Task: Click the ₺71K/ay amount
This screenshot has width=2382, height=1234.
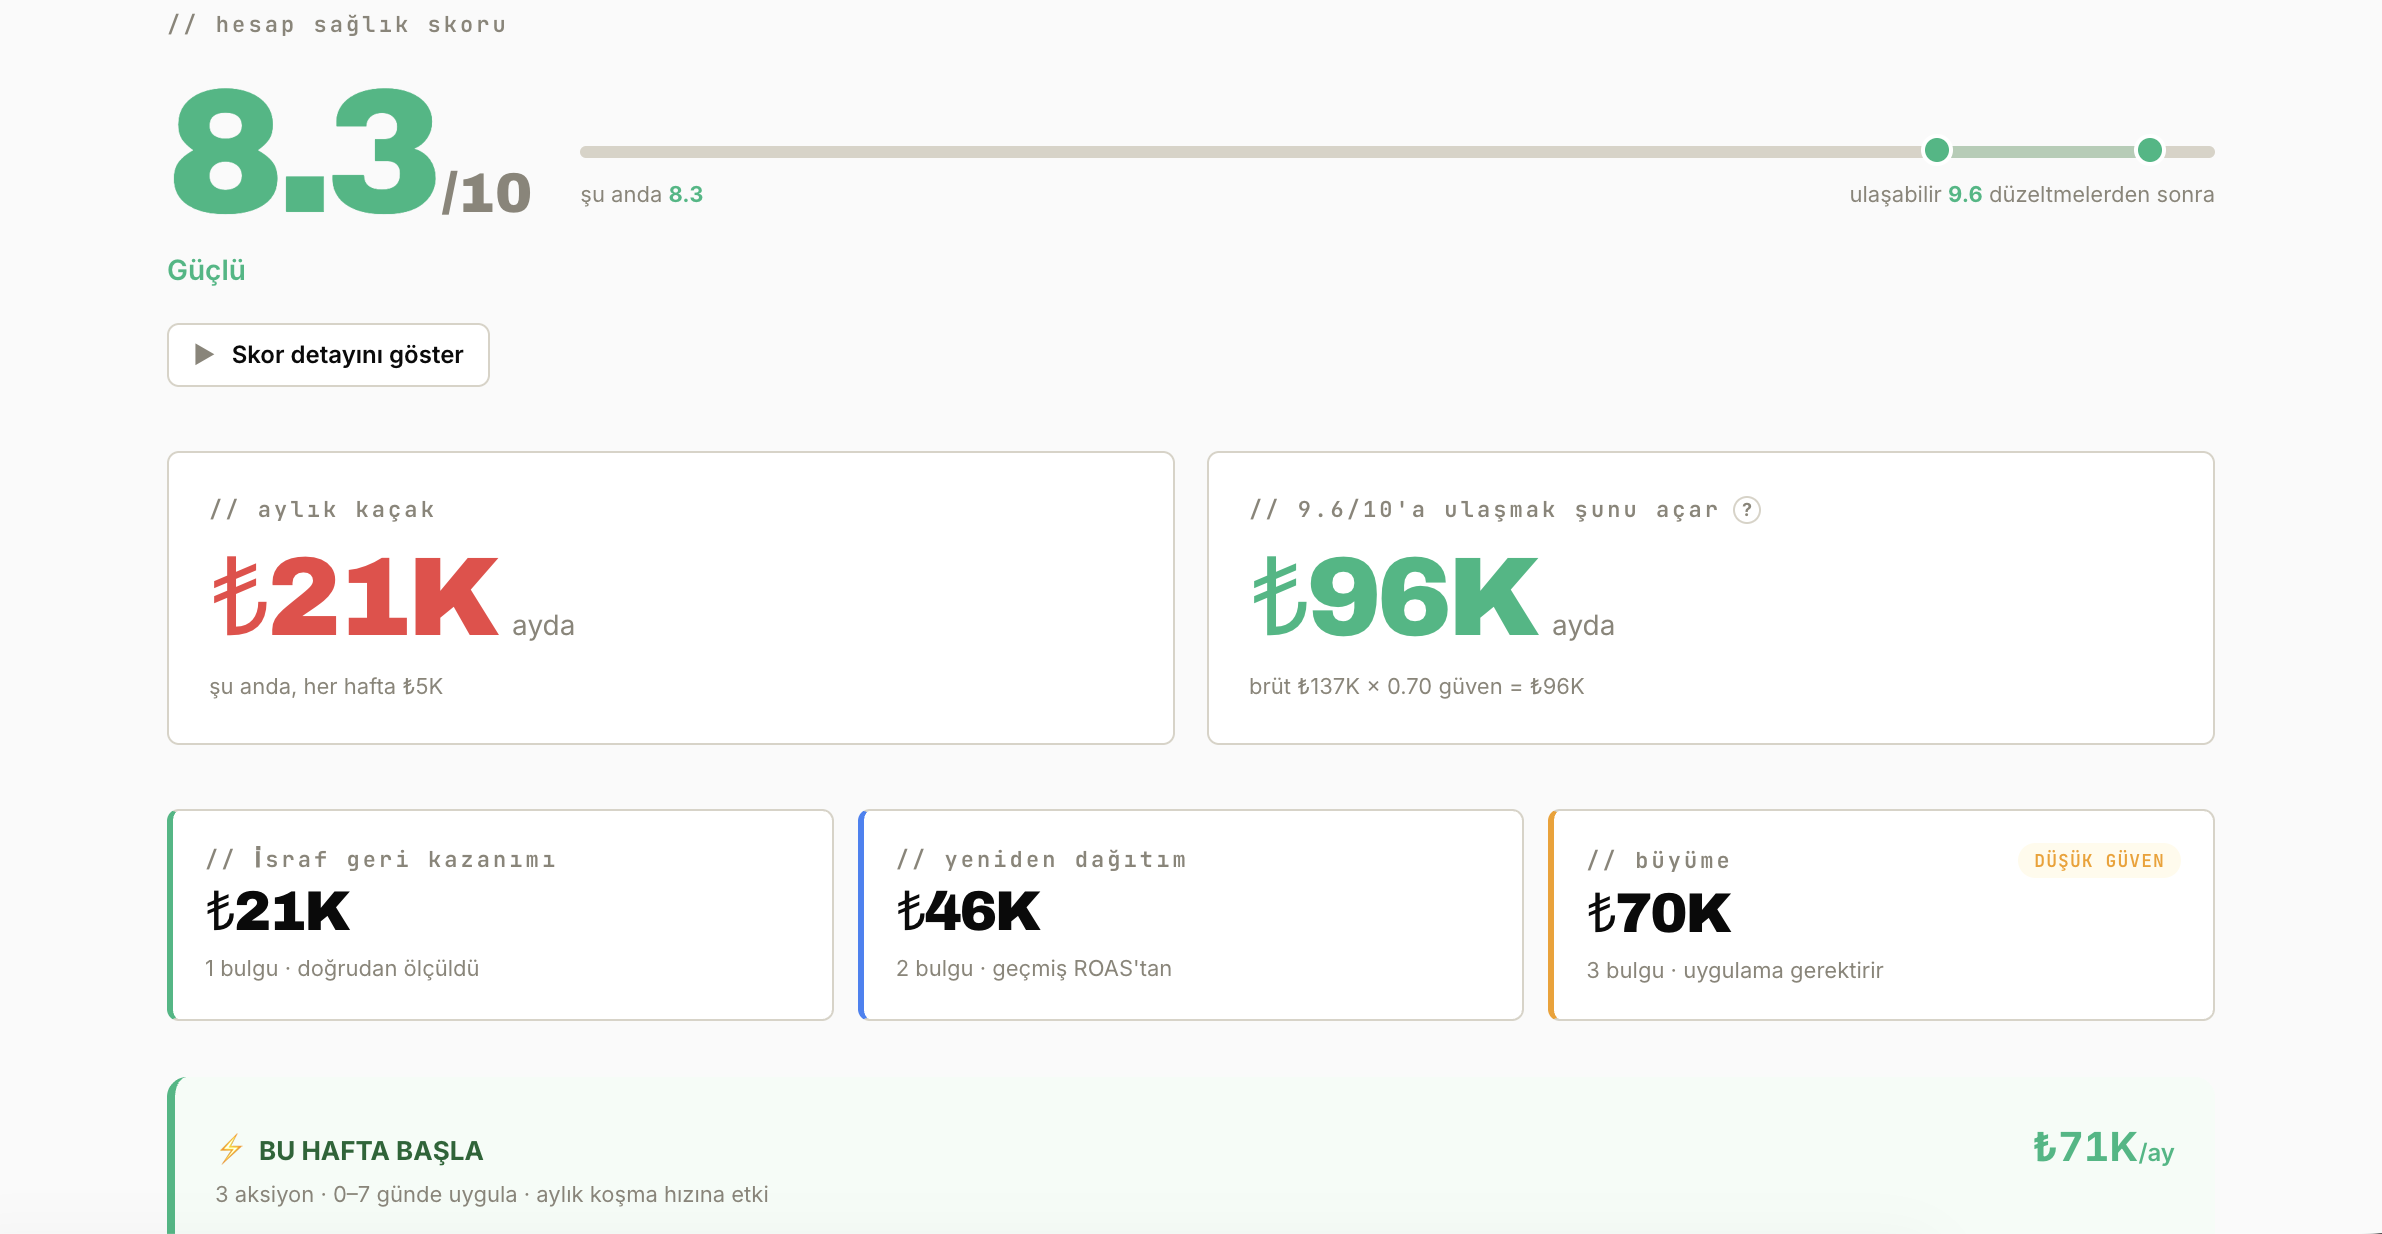Action: 2104,1148
